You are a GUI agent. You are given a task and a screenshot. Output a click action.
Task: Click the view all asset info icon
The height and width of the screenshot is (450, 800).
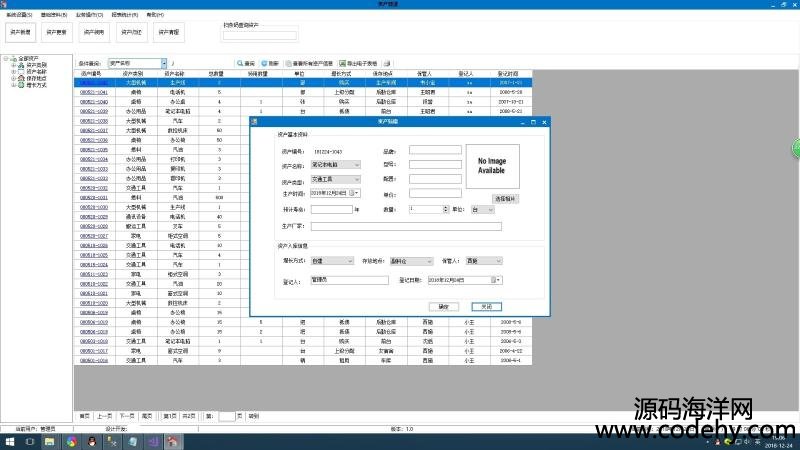point(289,63)
